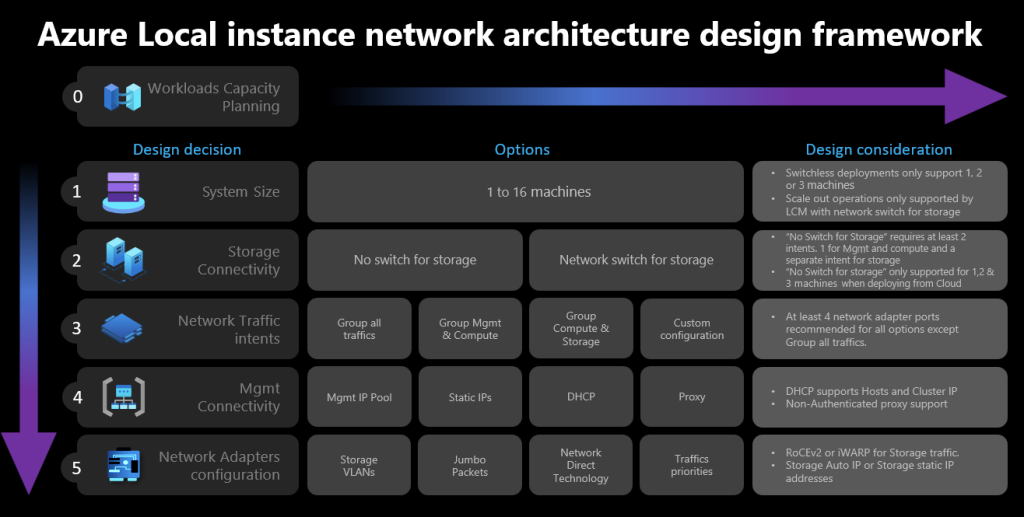Click the Network Traffic intents layered icon
Image resolution: width=1024 pixels, height=517 pixels.
coord(122,328)
